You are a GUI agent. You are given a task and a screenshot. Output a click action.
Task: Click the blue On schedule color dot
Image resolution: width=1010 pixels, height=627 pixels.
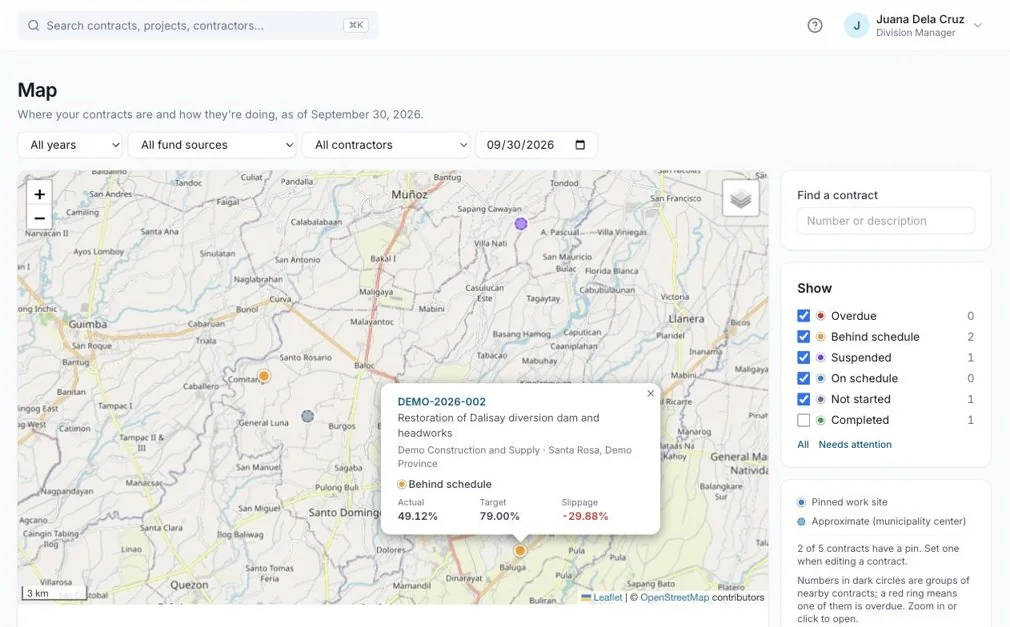tap(821, 378)
